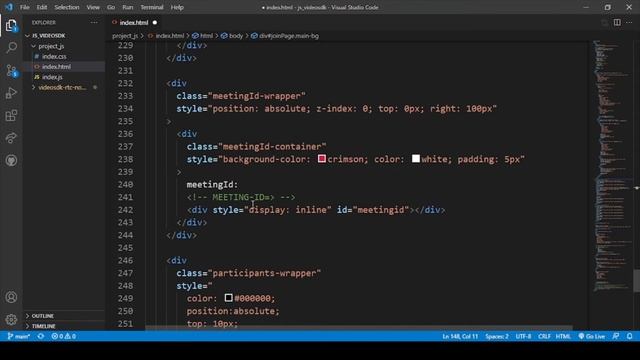Screen dimensions: 640x360
Task: Click the vertical editor scrollbar thumb
Action: point(636,281)
